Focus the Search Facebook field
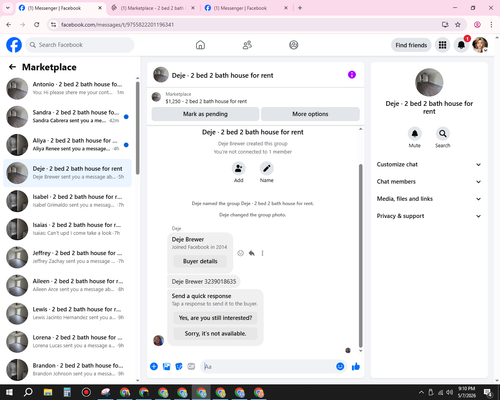The height and width of the screenshot is (400, 500). pyautogui.click(x=80, y=45)
